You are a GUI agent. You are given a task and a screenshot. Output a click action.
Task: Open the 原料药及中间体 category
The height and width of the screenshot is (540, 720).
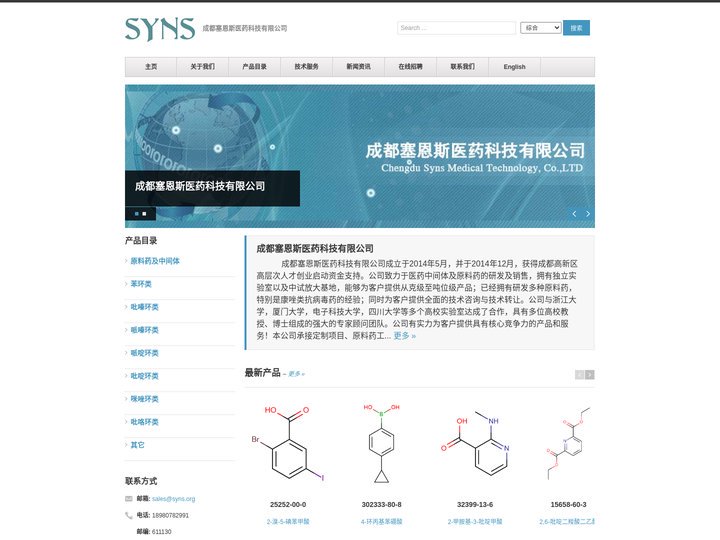click(x=155, y=261)
